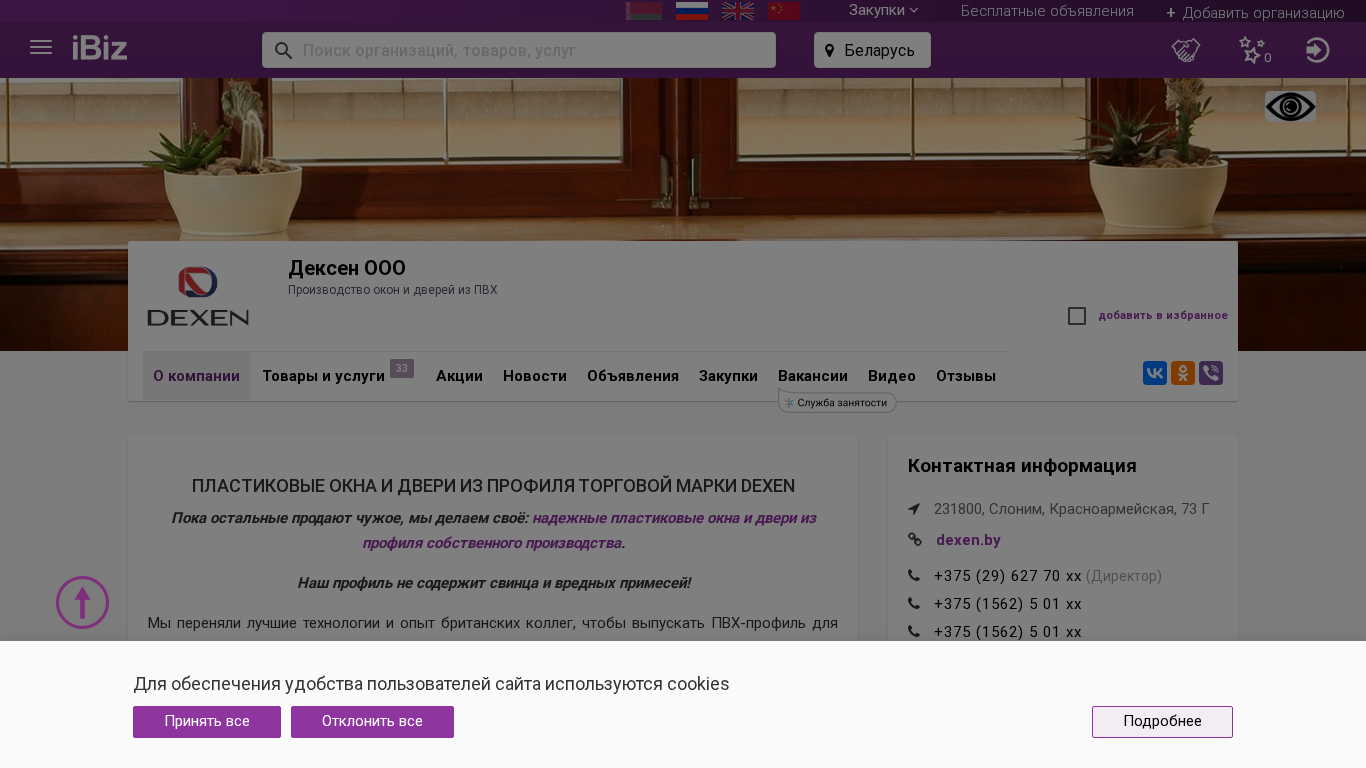
Task: Switch to the Отзывы tab
Action: click(966, 376)
